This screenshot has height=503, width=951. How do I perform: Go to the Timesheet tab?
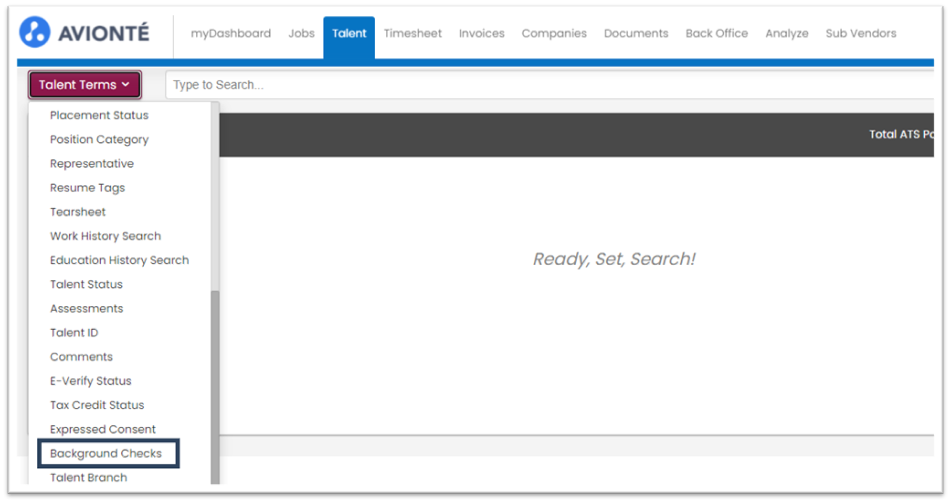pyautogui.click(x=412, y=33)
